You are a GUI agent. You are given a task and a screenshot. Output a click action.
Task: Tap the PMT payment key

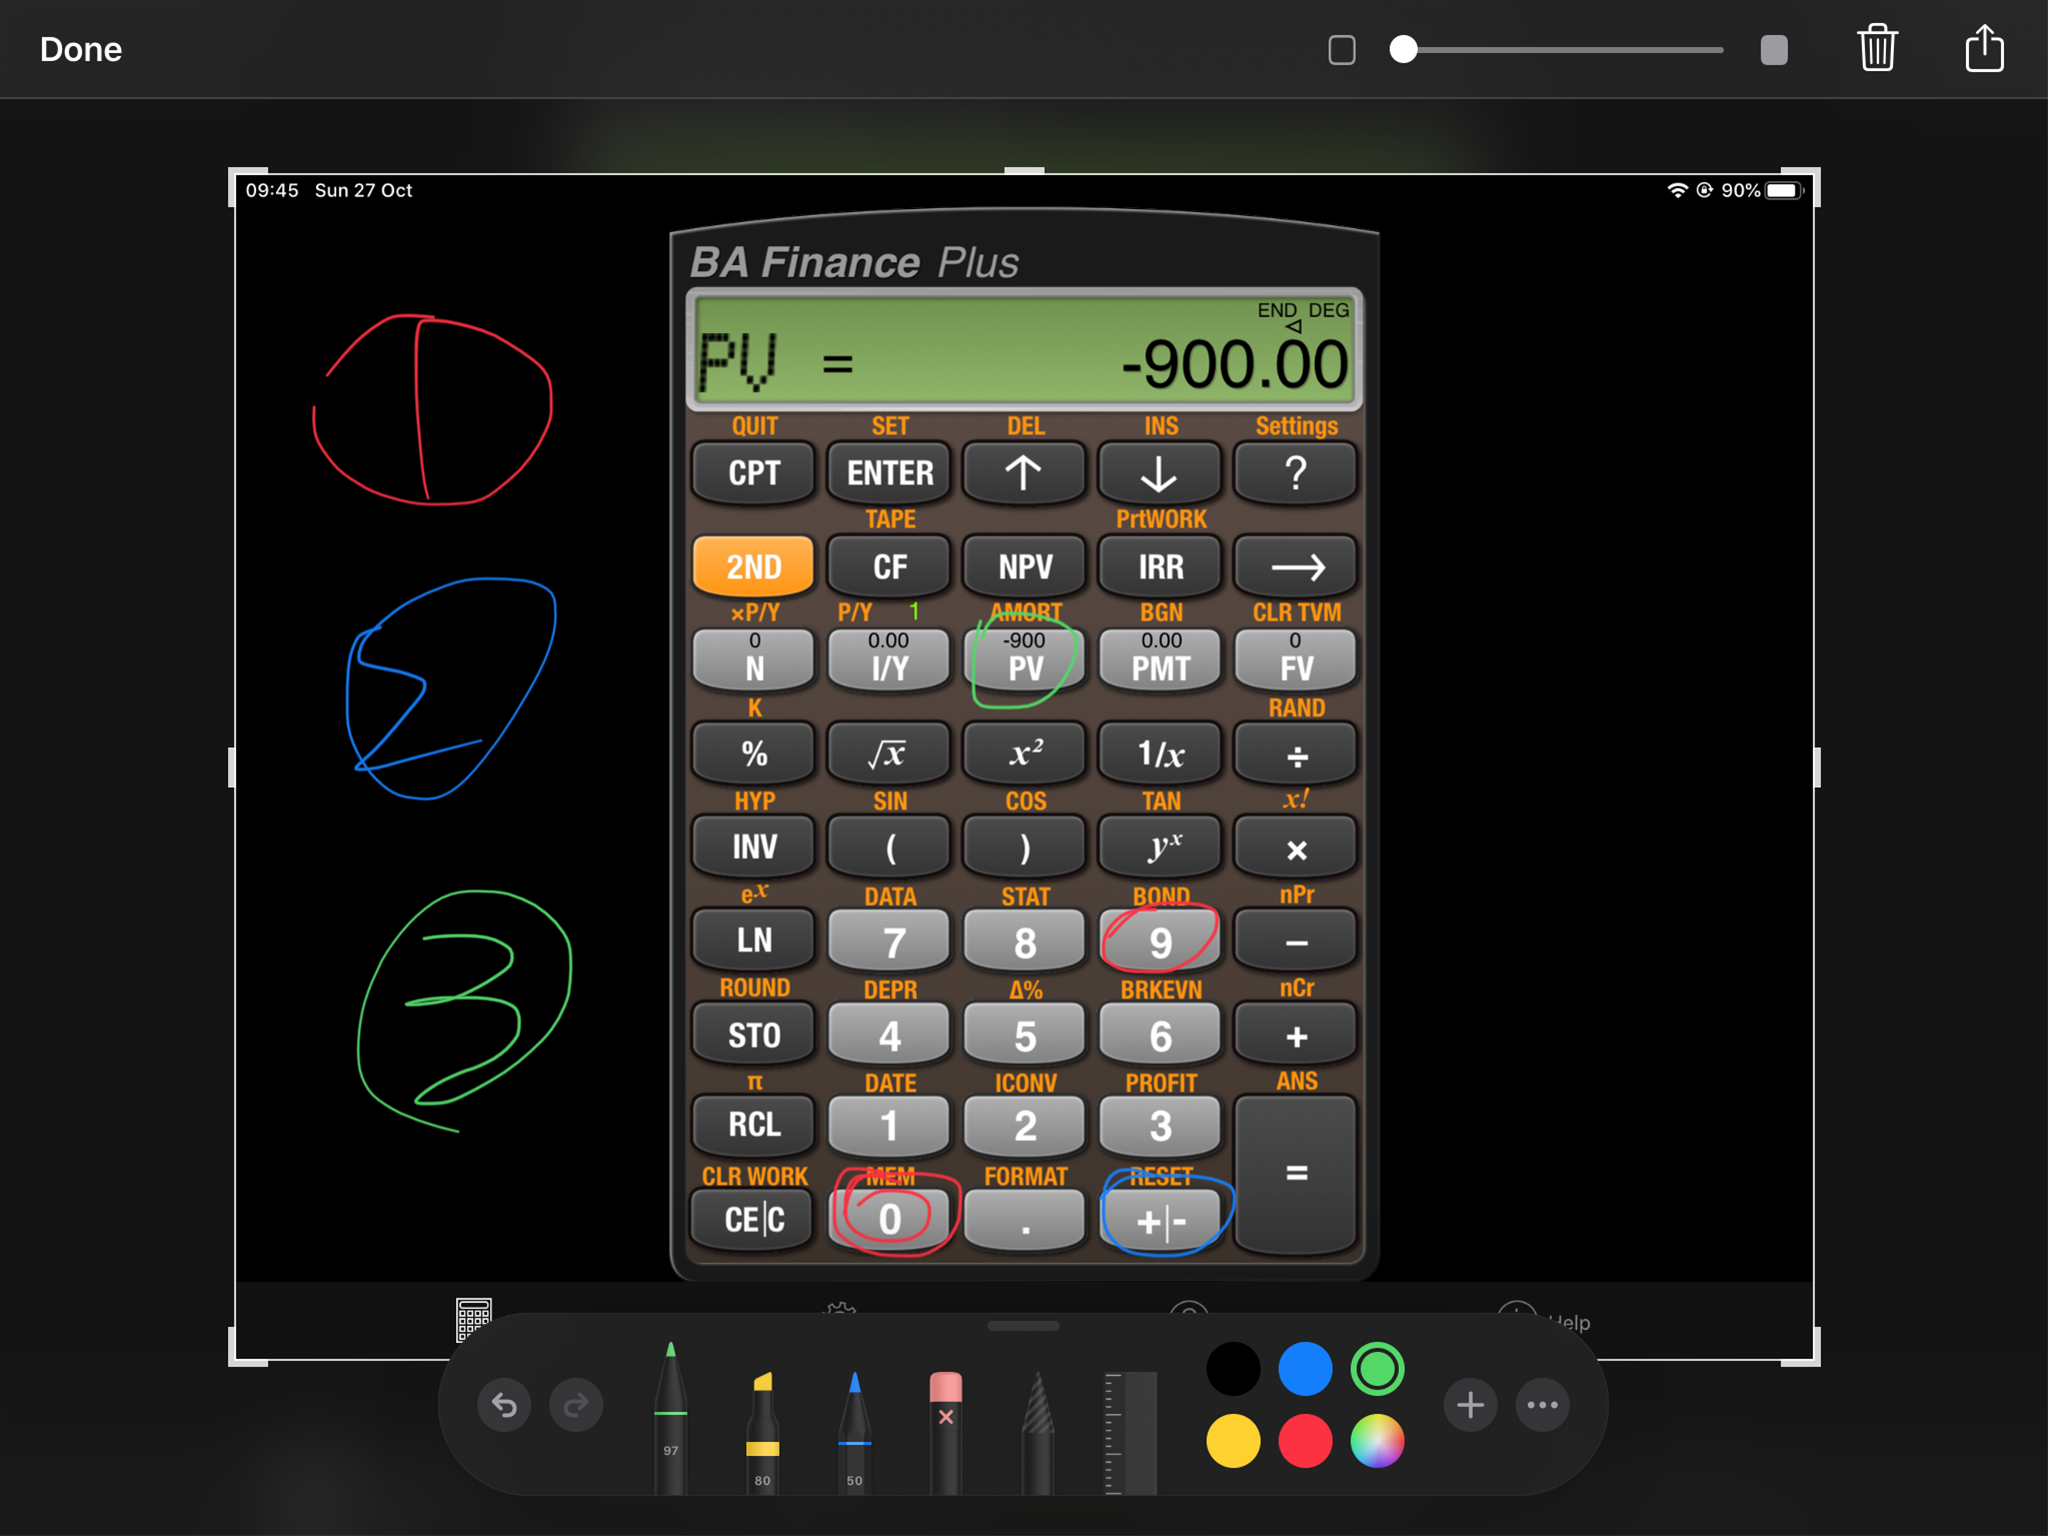click(1160, 659)
